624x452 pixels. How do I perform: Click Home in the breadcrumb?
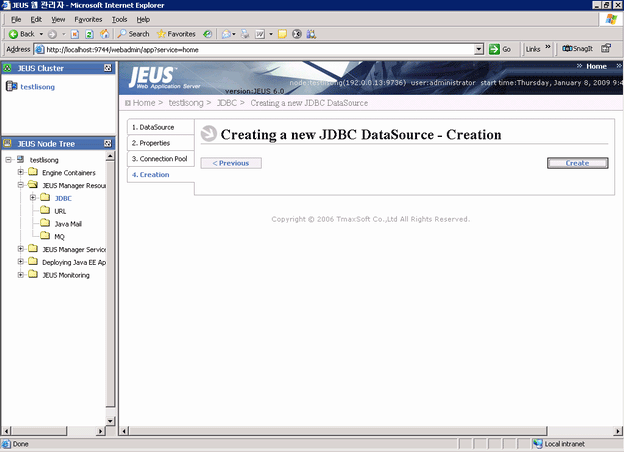coord(144,103)
